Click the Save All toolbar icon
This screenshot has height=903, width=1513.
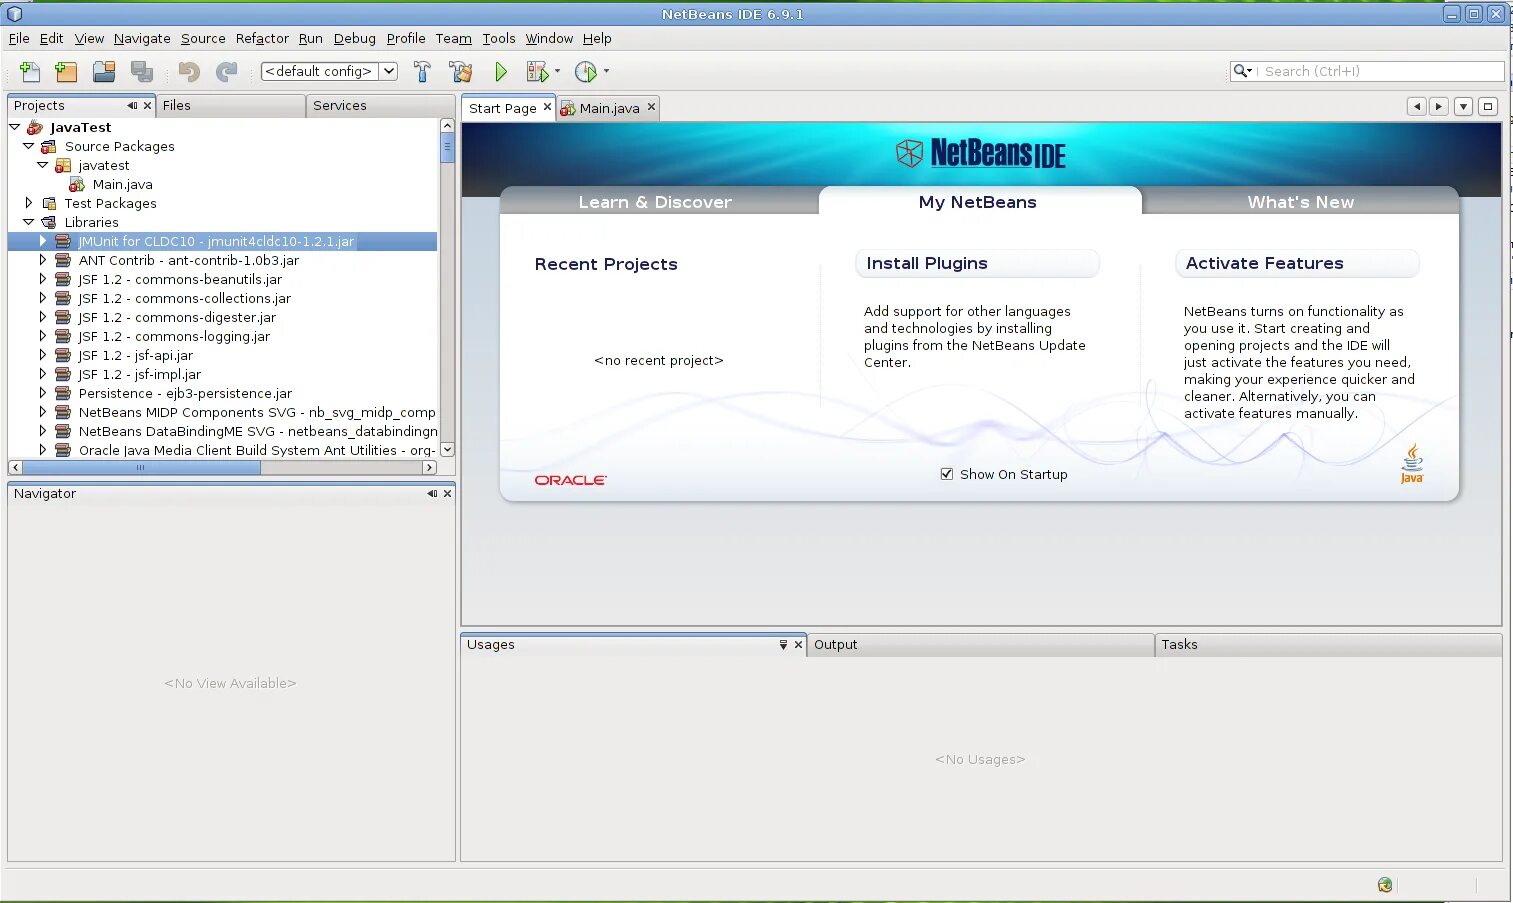click(x=142, y=71)
